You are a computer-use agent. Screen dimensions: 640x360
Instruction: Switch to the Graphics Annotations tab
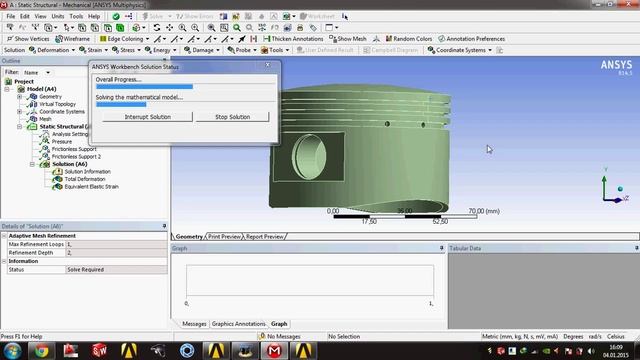238,324
